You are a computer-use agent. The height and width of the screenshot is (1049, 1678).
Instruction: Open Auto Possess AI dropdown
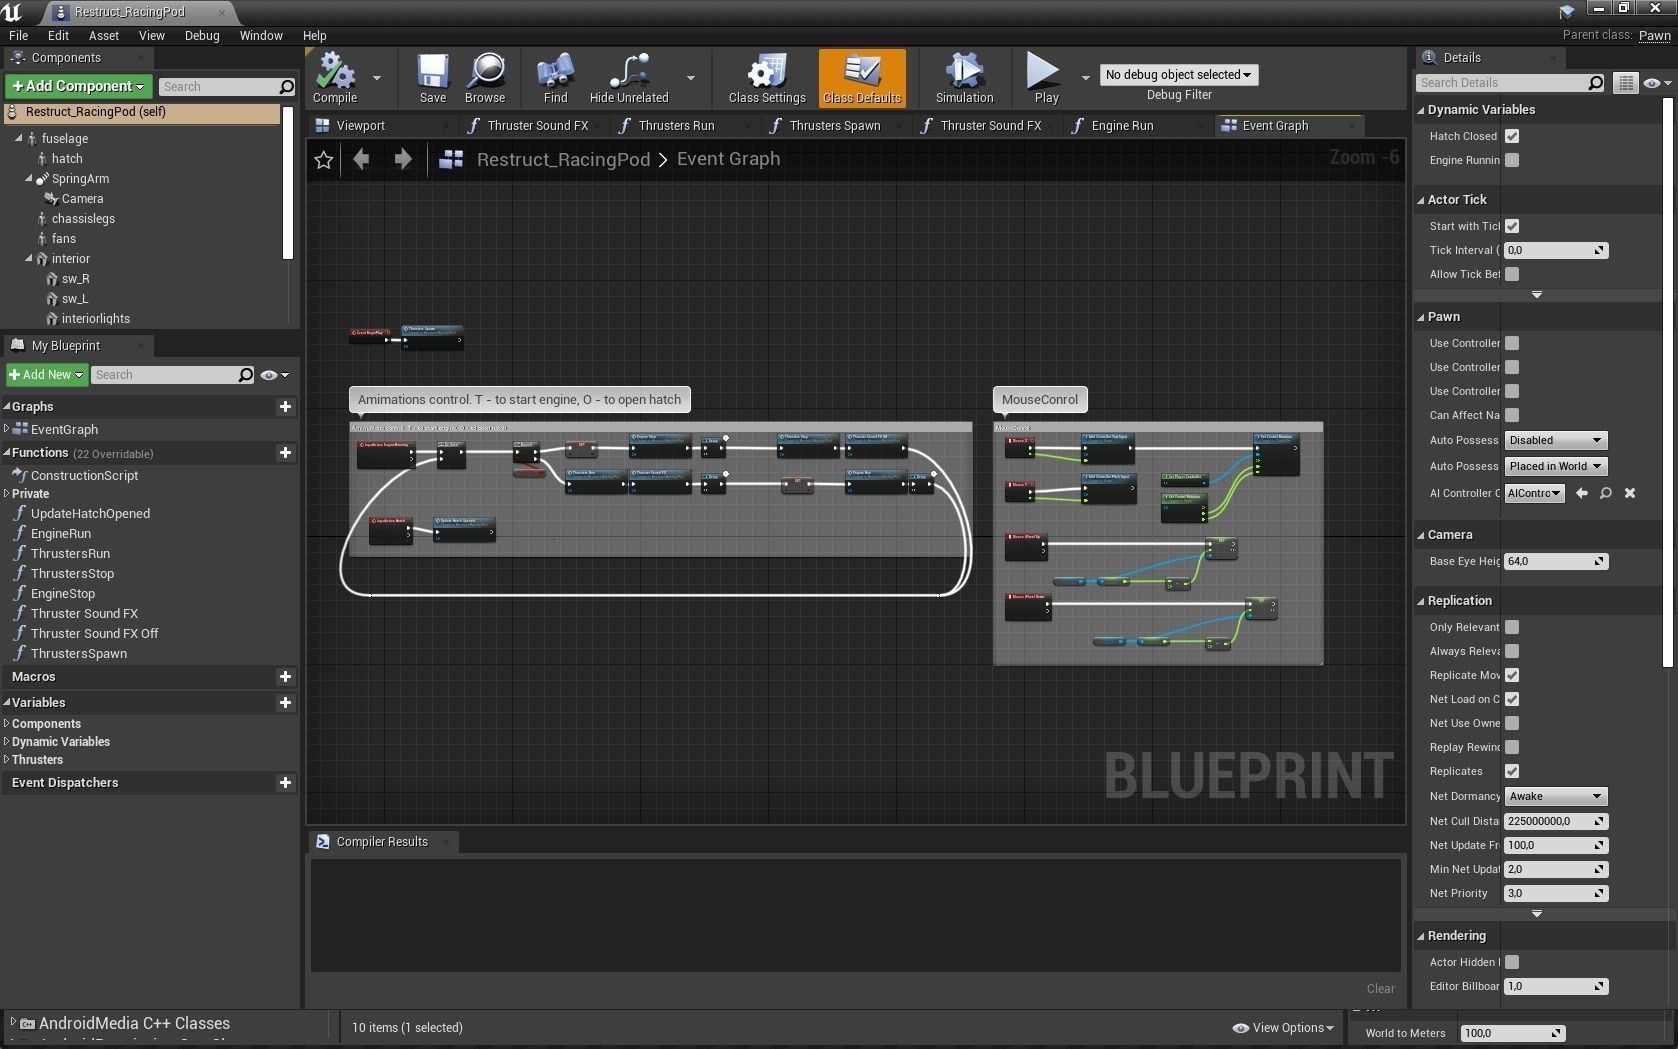point(1555,466)
